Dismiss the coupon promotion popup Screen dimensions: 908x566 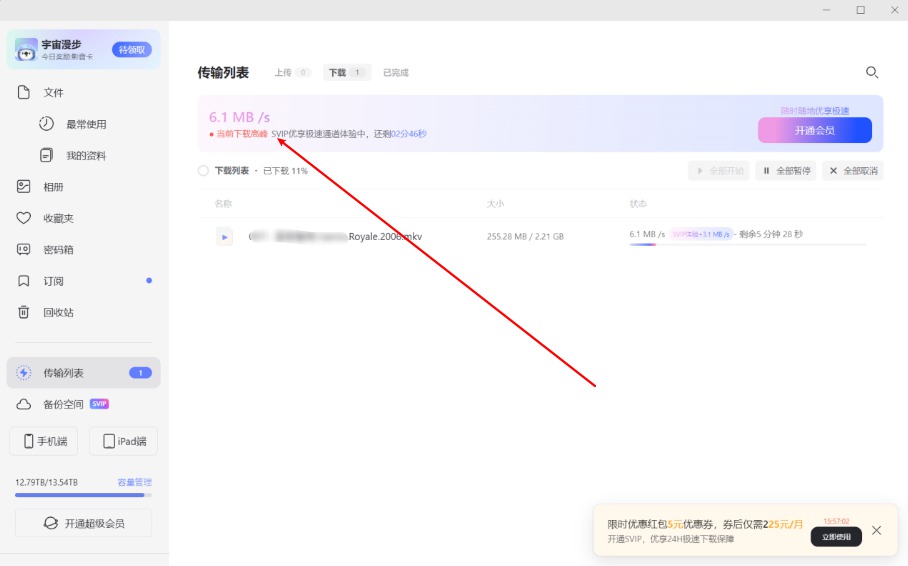point(877,530)
